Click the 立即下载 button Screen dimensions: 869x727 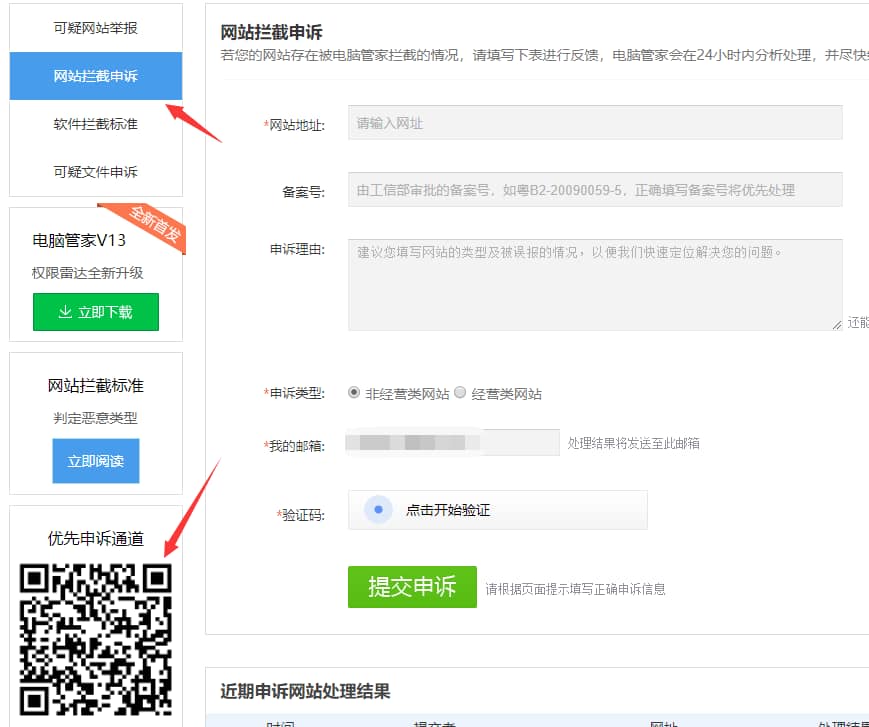tap(95, 312)
